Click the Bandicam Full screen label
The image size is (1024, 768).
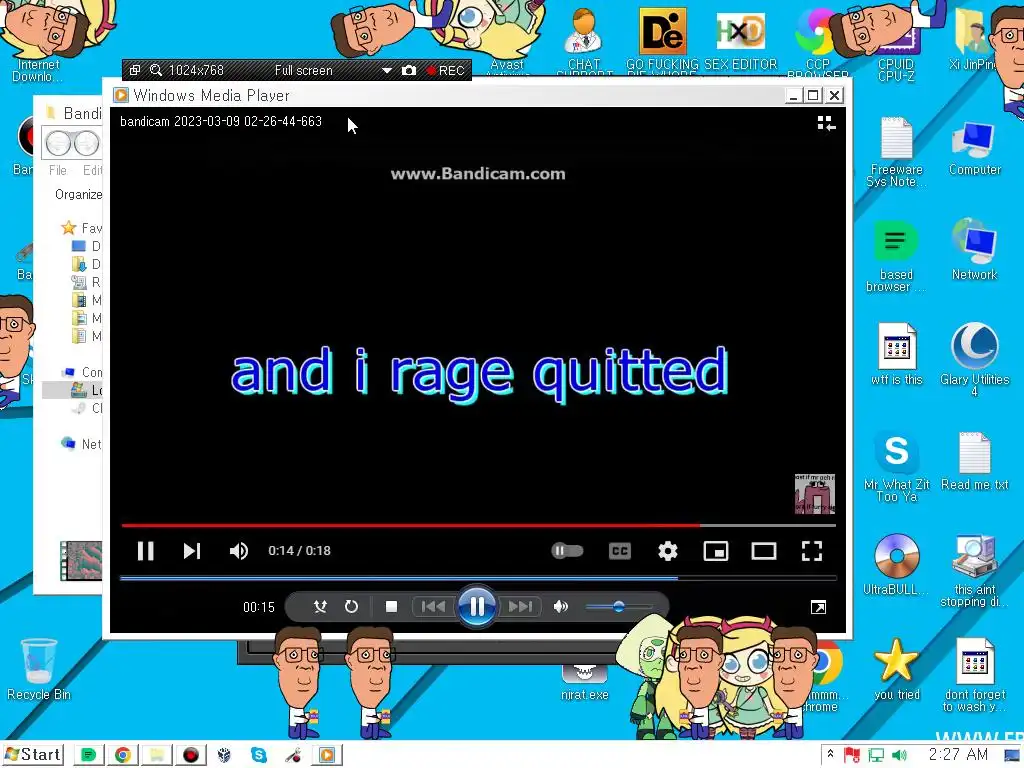303,70
